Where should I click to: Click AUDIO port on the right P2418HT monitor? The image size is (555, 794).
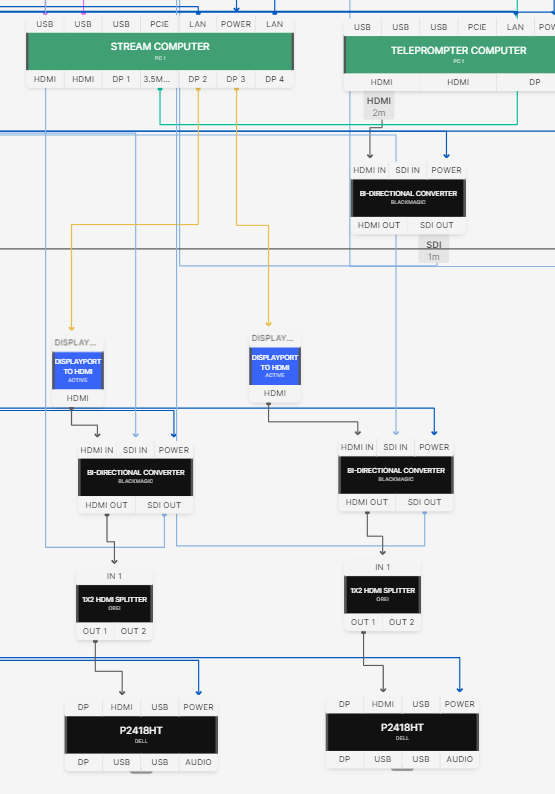pyautogui.click(x=459, y=760)
